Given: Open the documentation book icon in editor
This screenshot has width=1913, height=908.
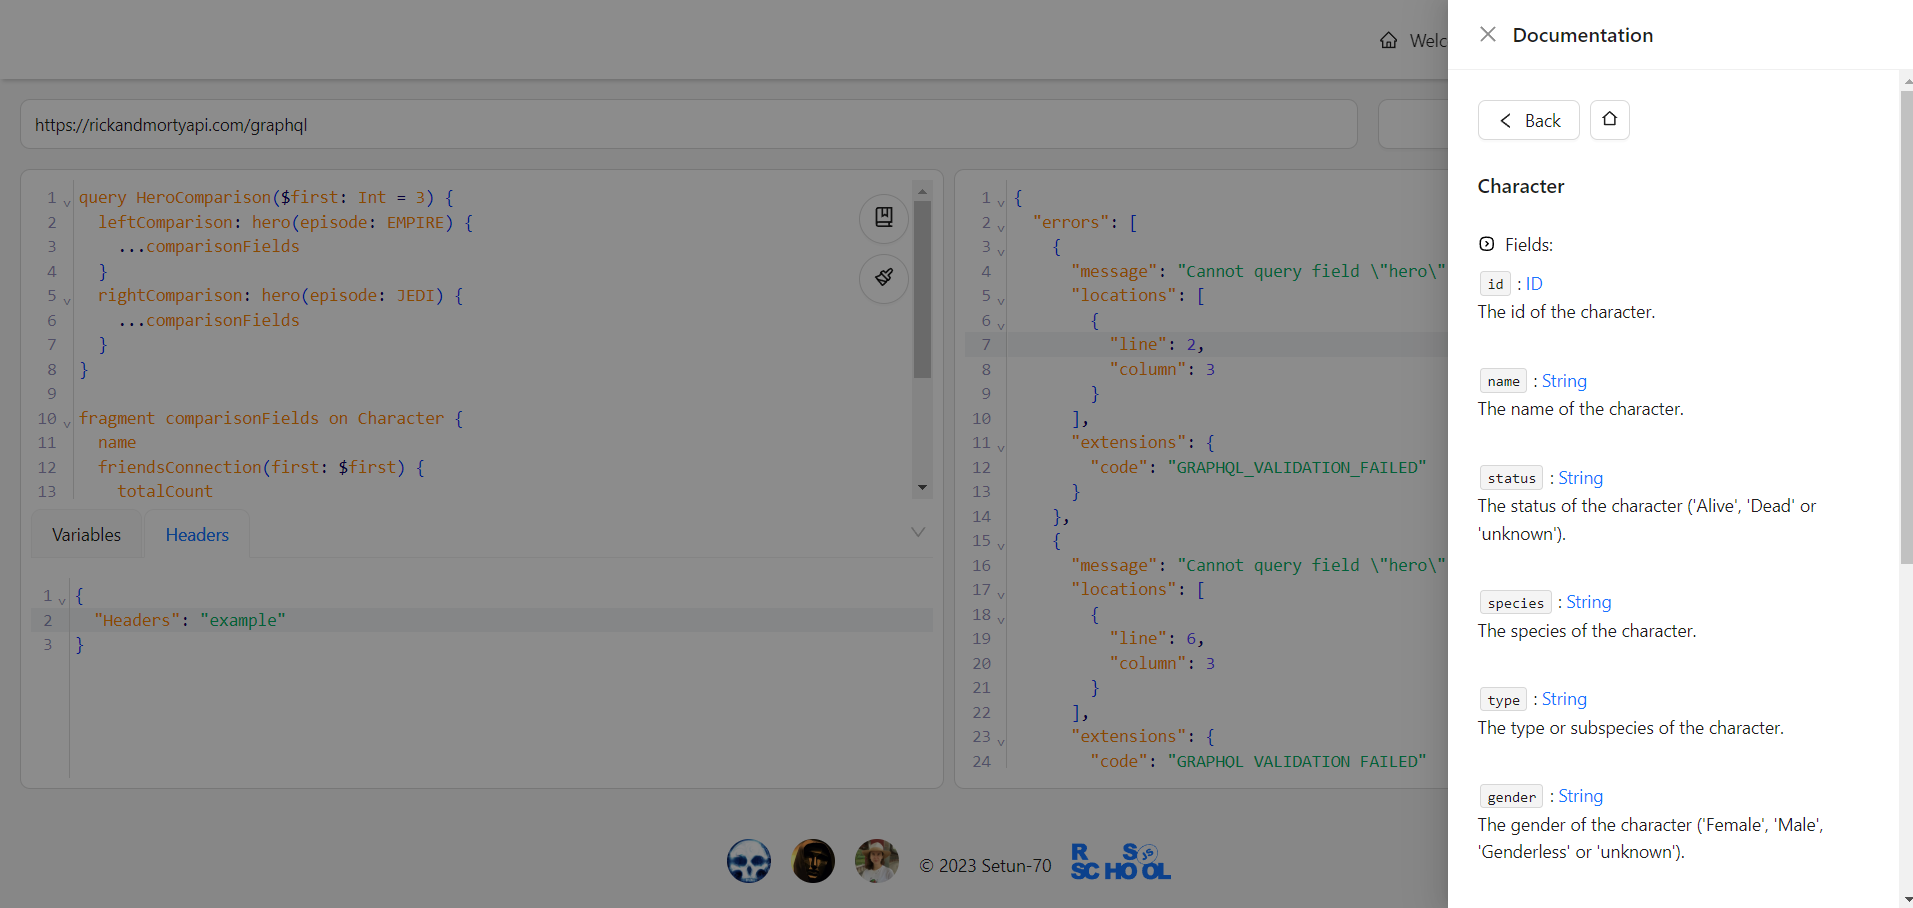Looking at the screenshot, I should pos(884,218).
